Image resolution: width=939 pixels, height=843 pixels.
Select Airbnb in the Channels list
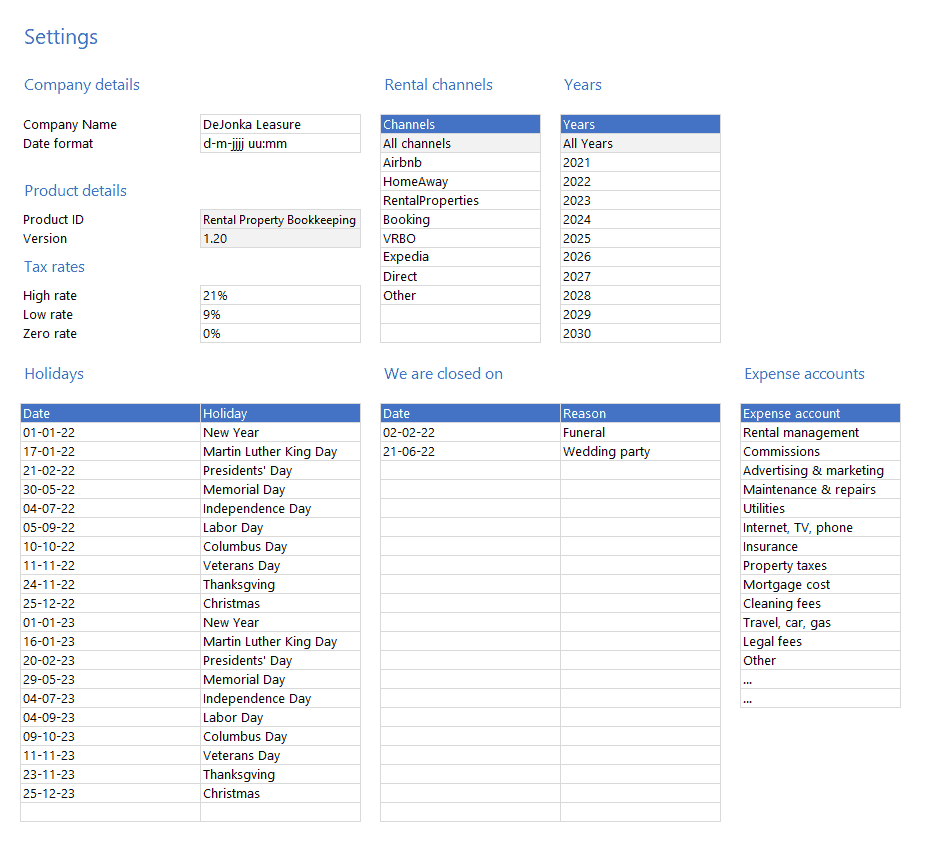460,163
